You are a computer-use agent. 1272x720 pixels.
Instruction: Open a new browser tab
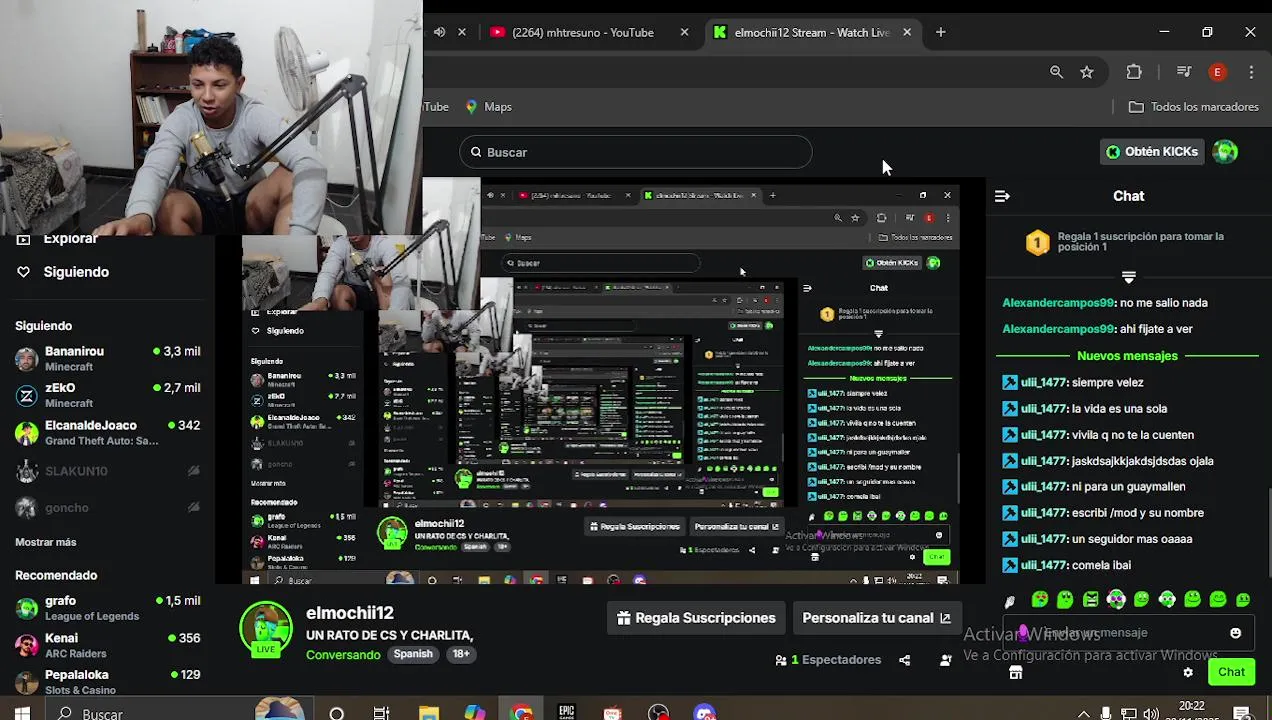(940, 32)
